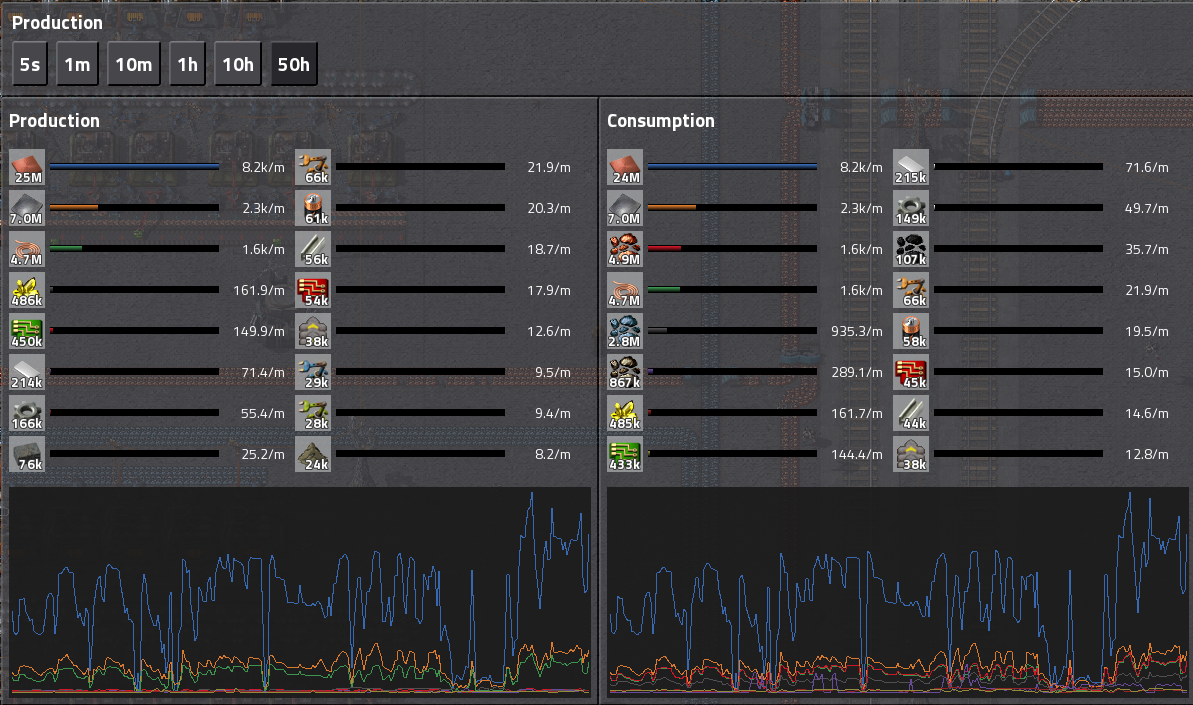Click the blue copper plate production bar
The height and width of the screenshot is (705, 1193).
point(134,167)
